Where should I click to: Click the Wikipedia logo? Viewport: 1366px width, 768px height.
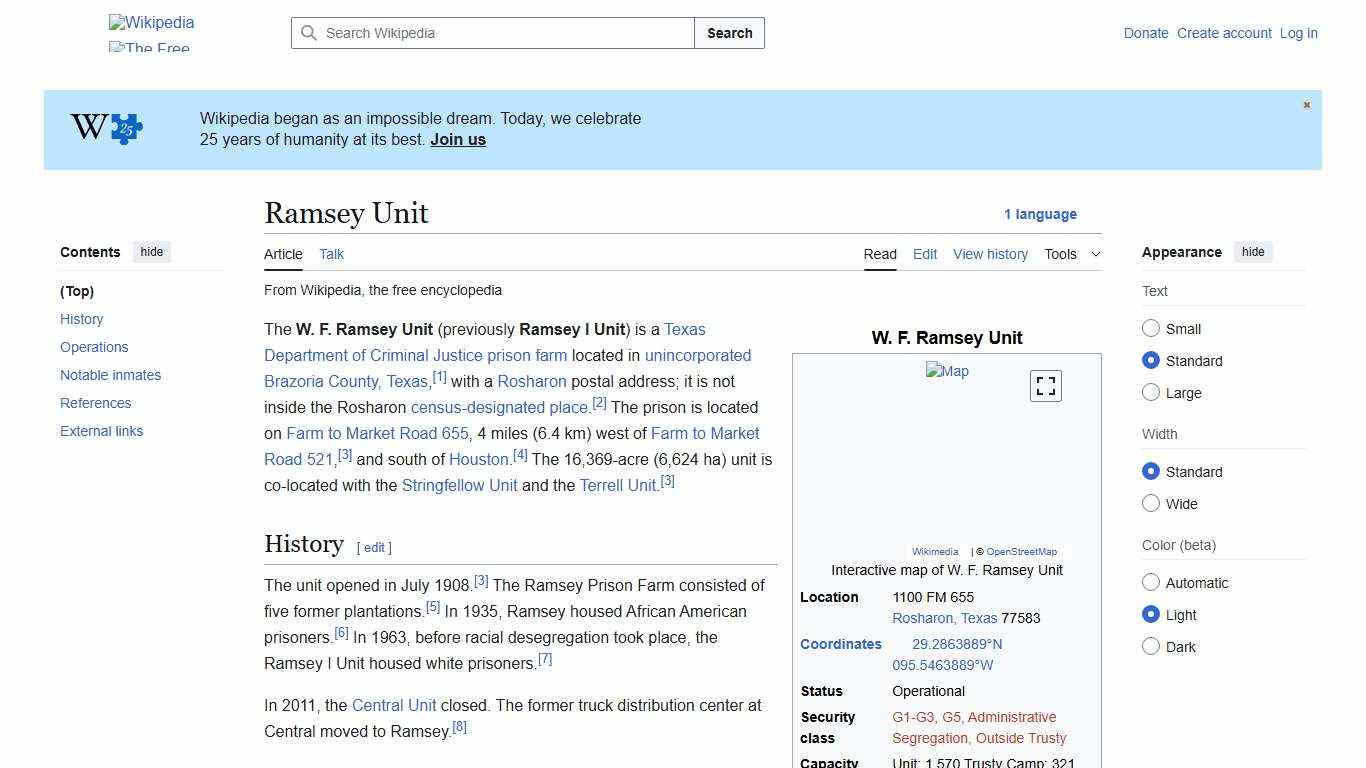point(150,22)
